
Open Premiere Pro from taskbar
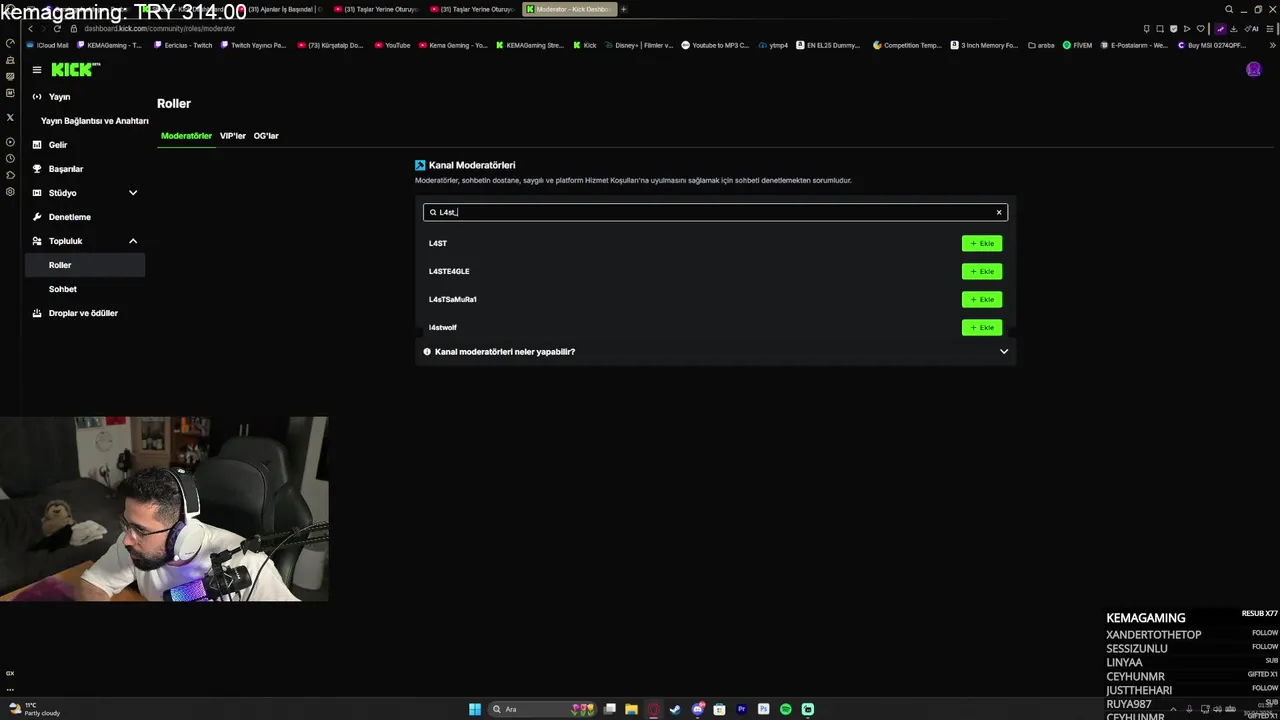[x=741, y=709]
